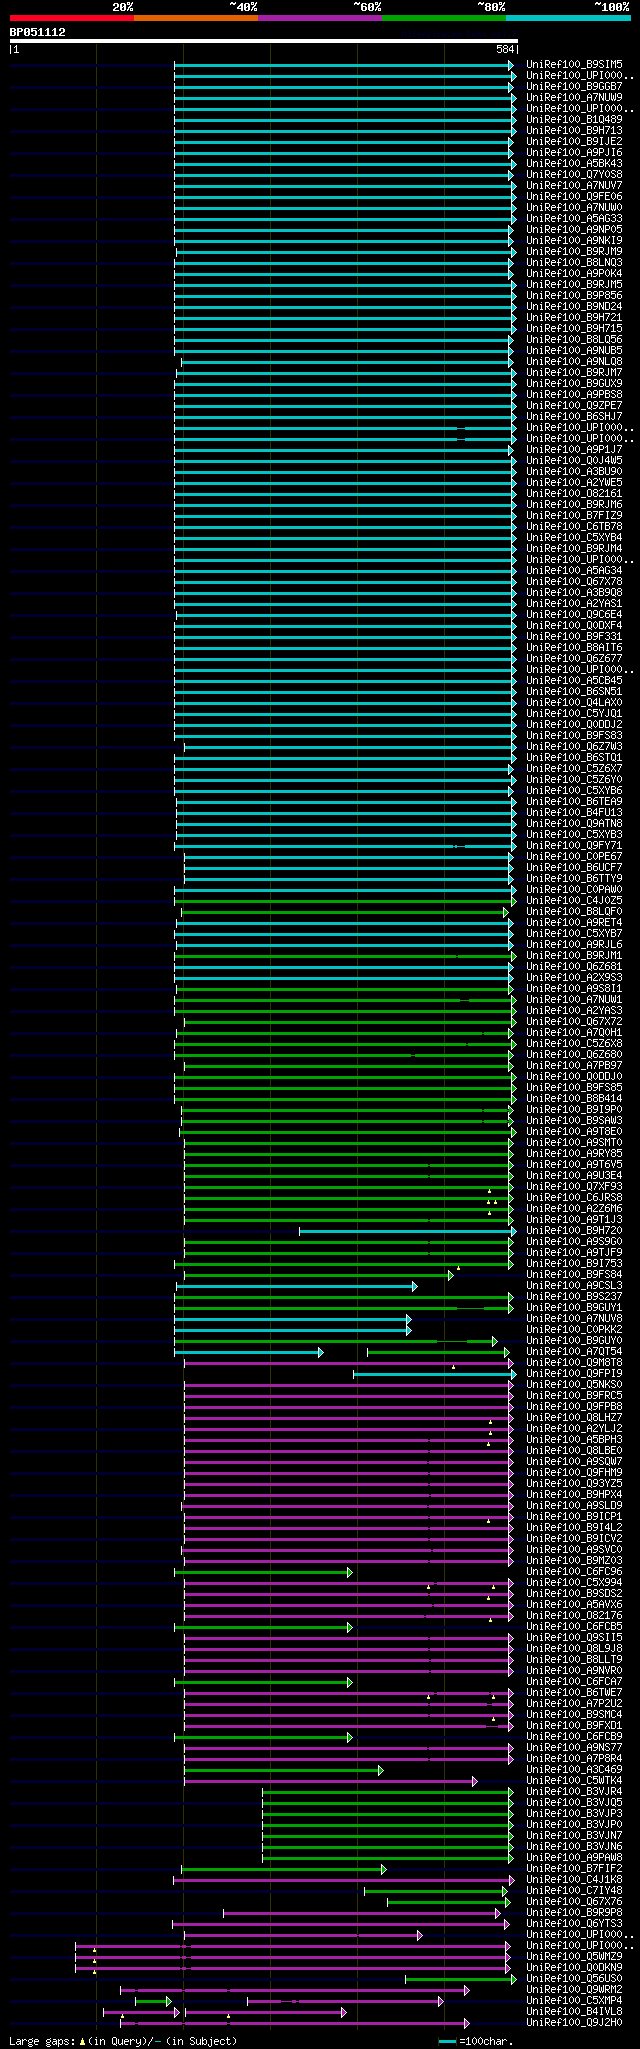Select hit label UniRef100_A5AG33
640x2049 pixels.
pos(574,219)
